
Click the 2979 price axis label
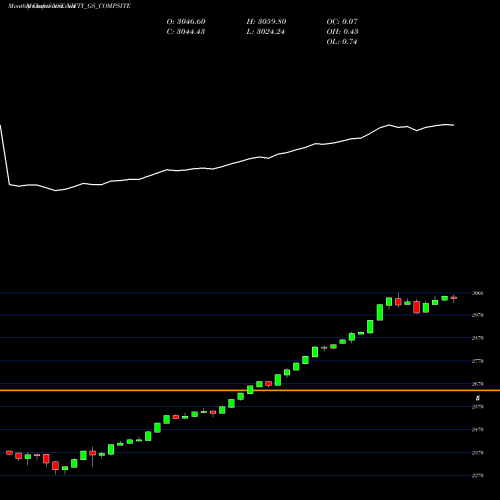(x=478, y=315)
